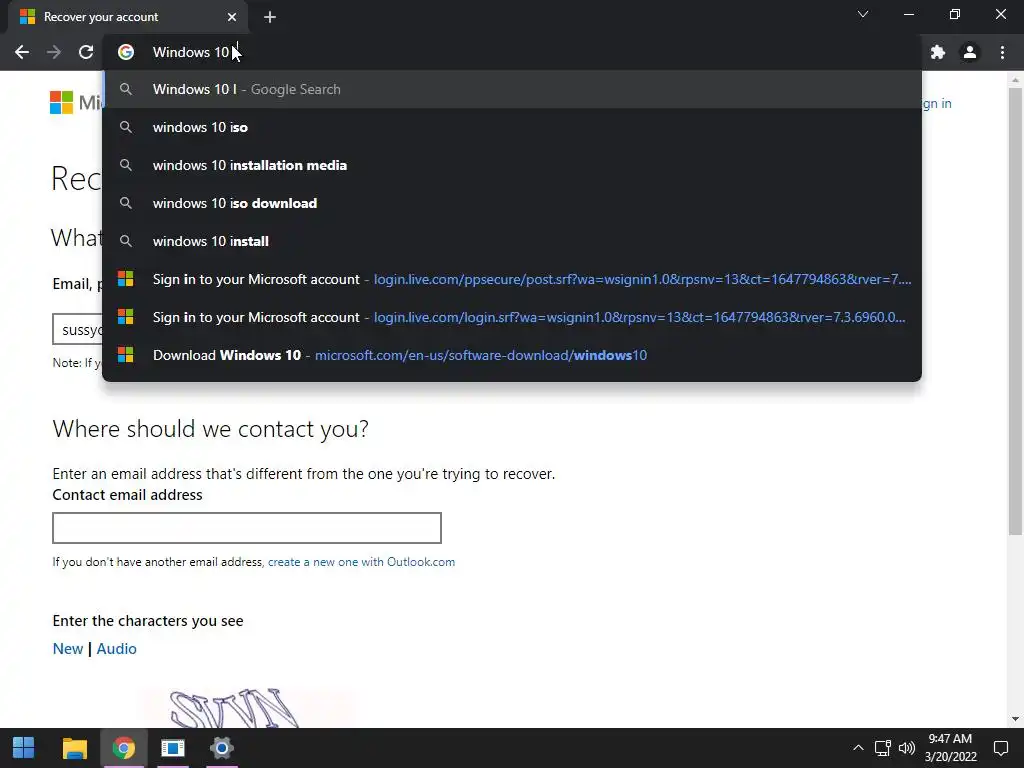Close the Recover your account tab
Viewport: 1024px width, 768px height.
pos(232,17)
